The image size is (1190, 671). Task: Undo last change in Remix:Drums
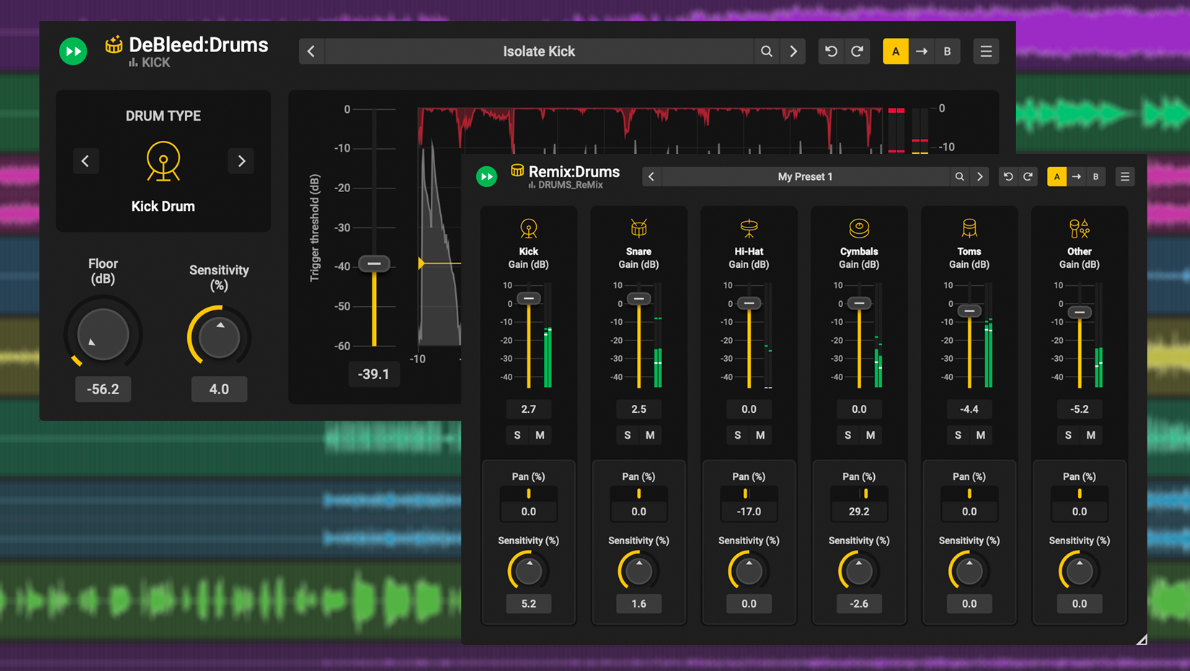click(1008, 177)
